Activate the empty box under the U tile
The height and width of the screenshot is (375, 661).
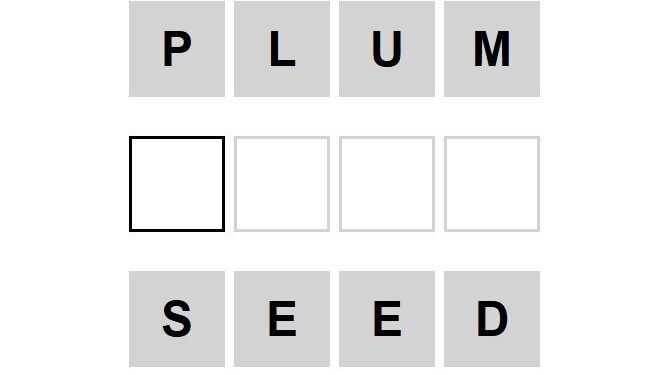click(x=387, y=184)
